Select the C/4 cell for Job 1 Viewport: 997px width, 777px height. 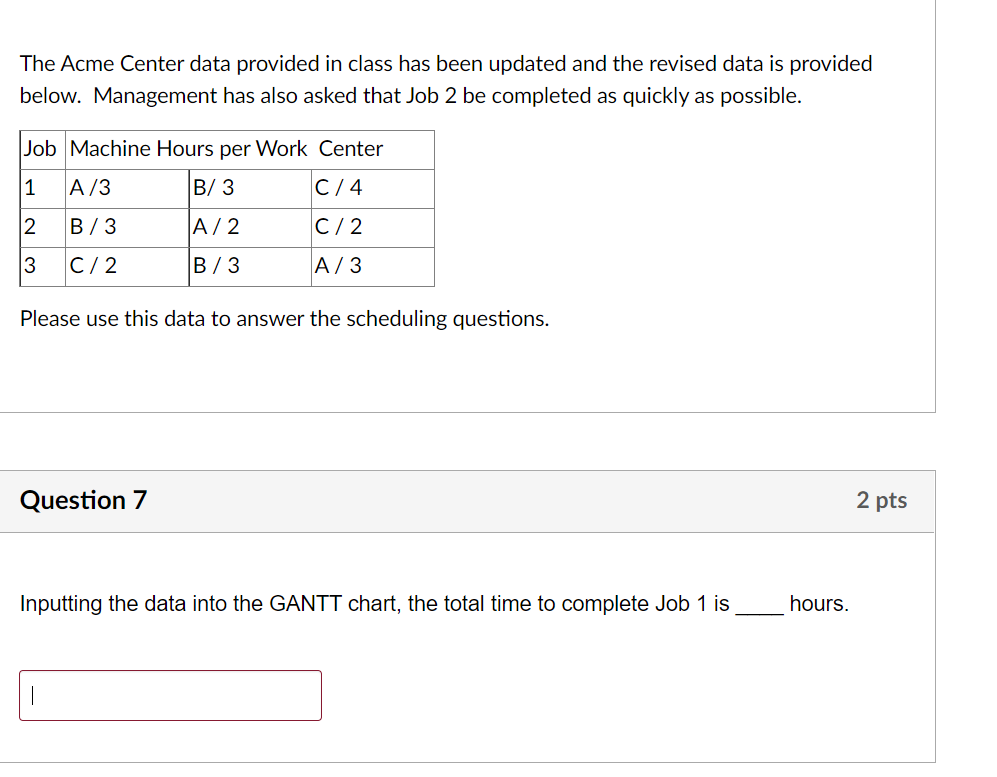click(372, 188)
